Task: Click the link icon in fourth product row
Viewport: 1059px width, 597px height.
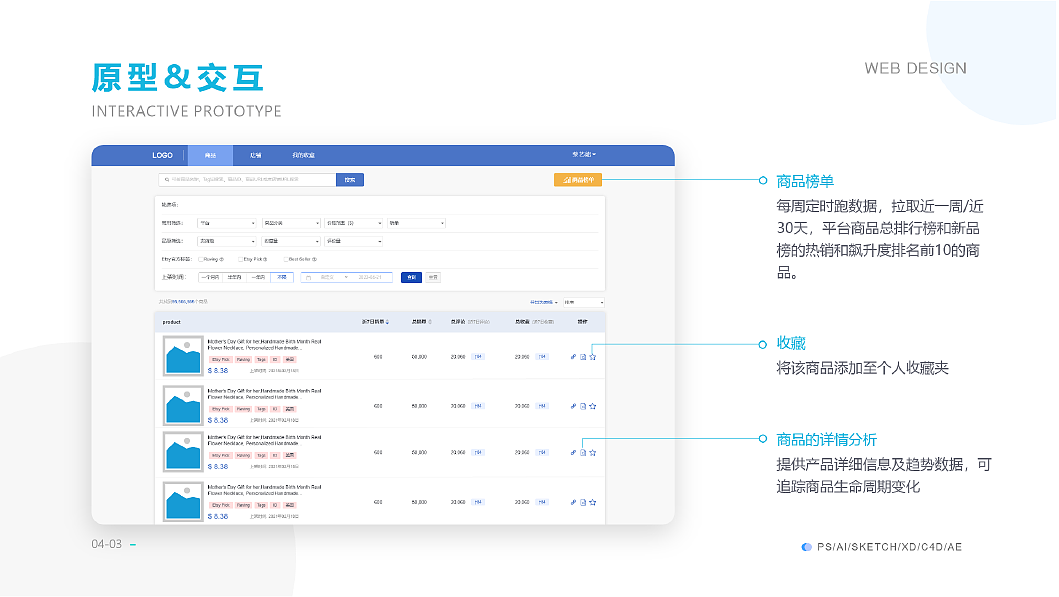Action: pyautogui.click(x=573, y=502)
